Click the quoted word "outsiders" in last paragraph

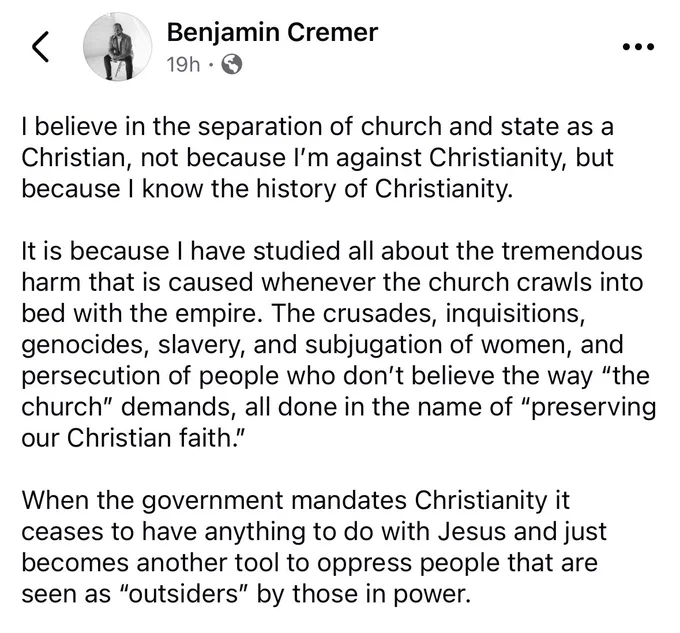click(183, 594)
